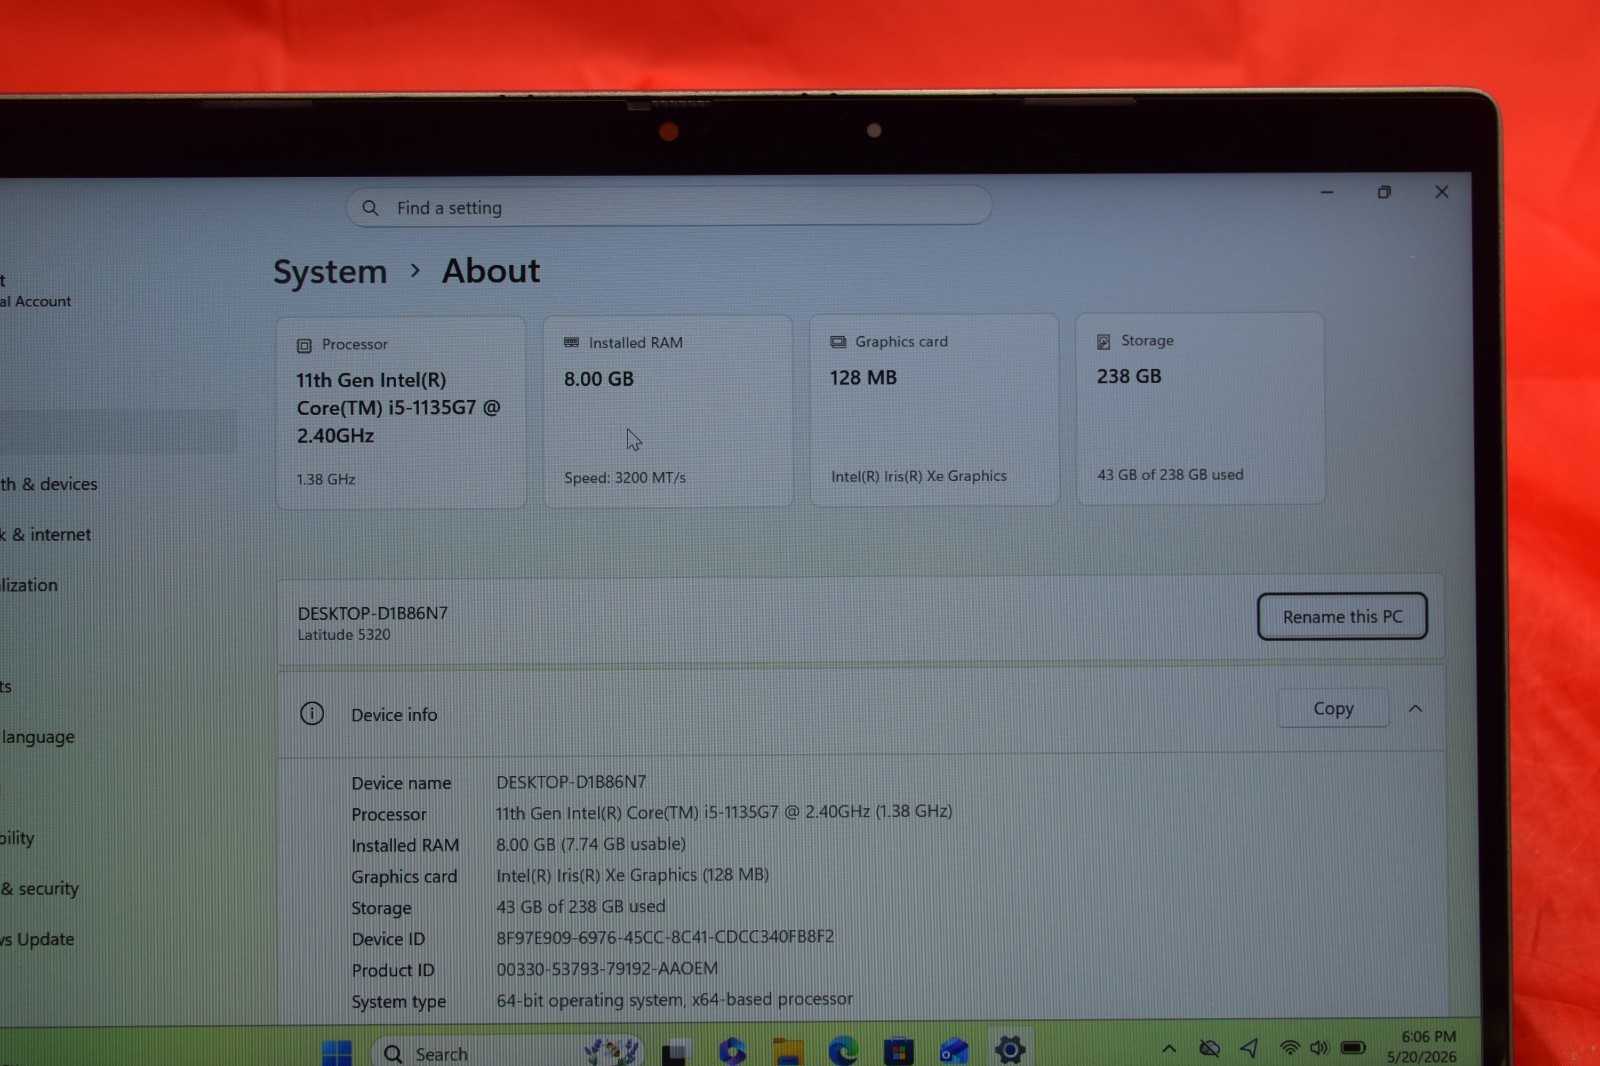Click the Rename this PC button

(1342, 617)
